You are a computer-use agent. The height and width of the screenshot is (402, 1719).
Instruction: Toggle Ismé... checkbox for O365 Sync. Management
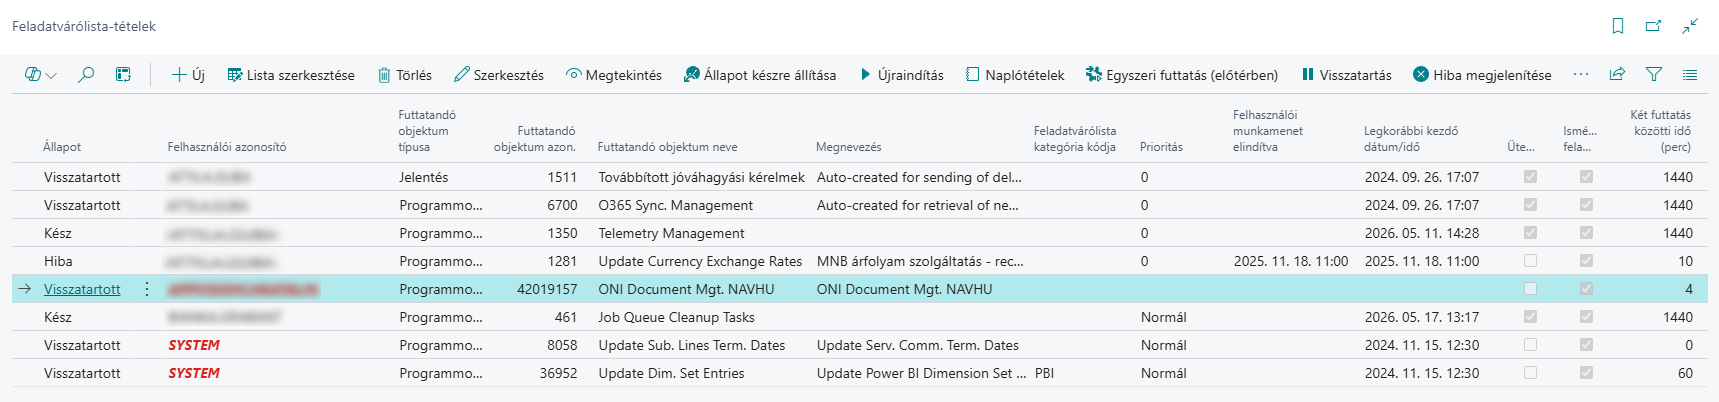(1586, 205)
